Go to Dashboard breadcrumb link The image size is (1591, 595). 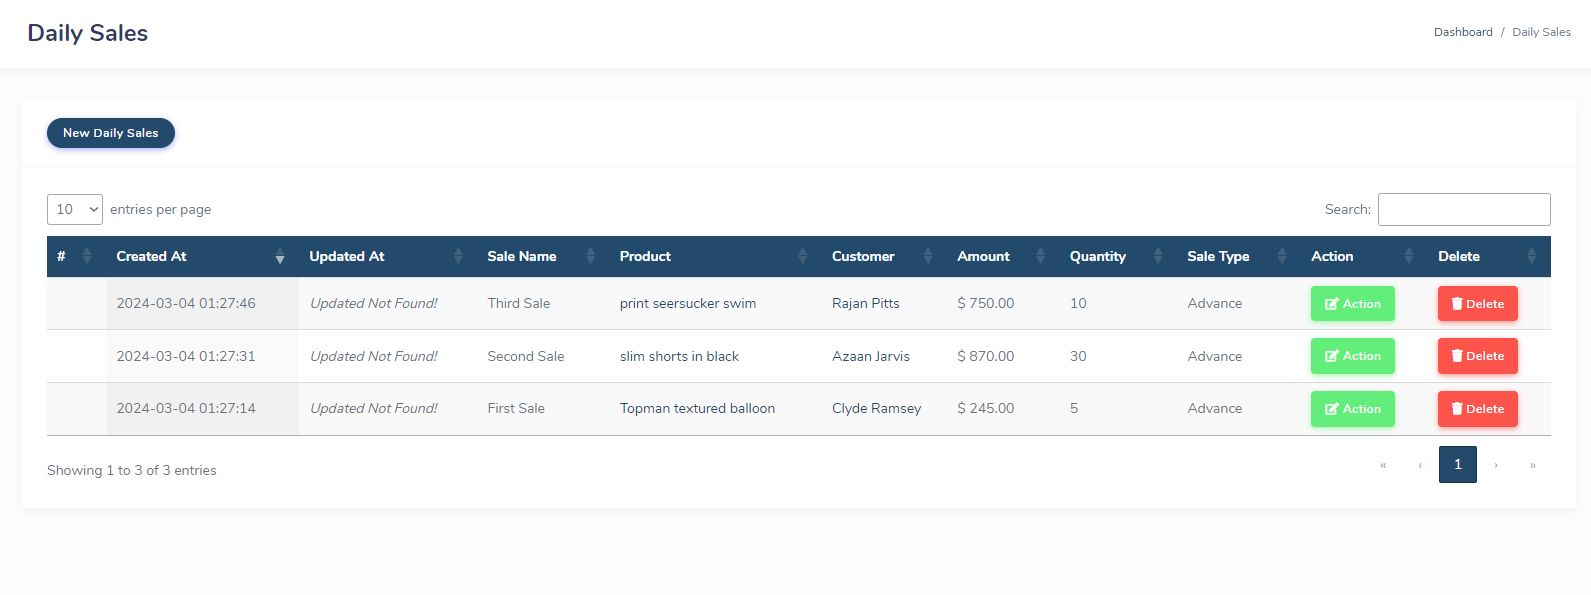coord(1463,32)
